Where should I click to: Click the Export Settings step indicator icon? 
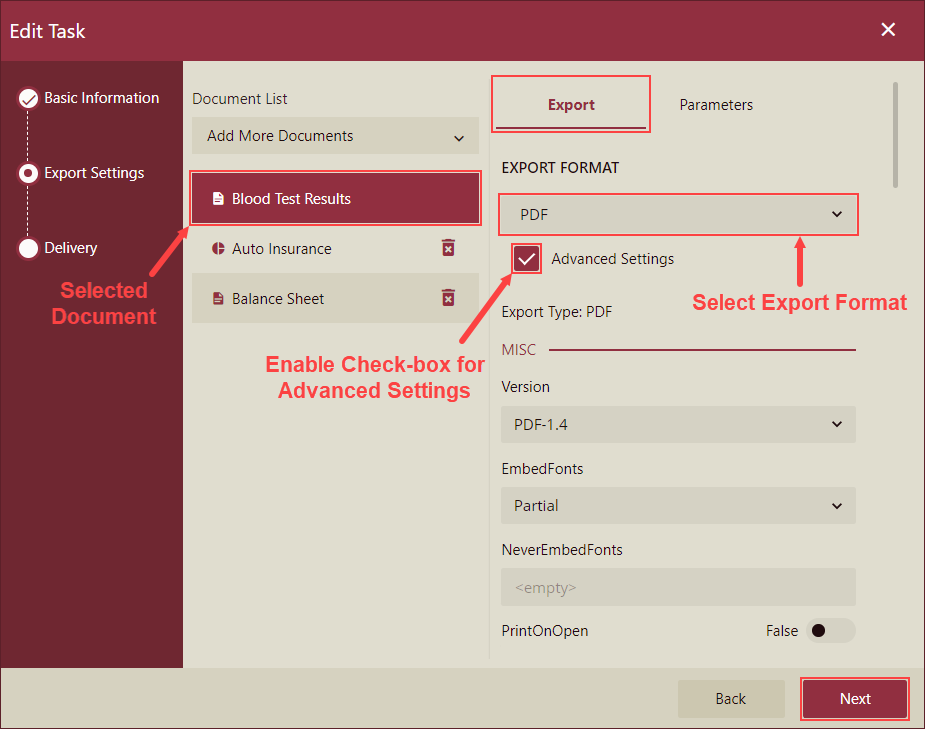click(27, 173)
